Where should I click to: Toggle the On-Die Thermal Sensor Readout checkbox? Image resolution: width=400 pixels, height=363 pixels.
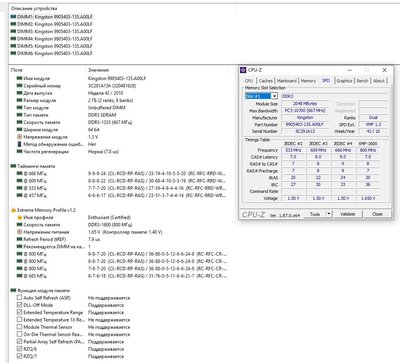coord(19,334)
